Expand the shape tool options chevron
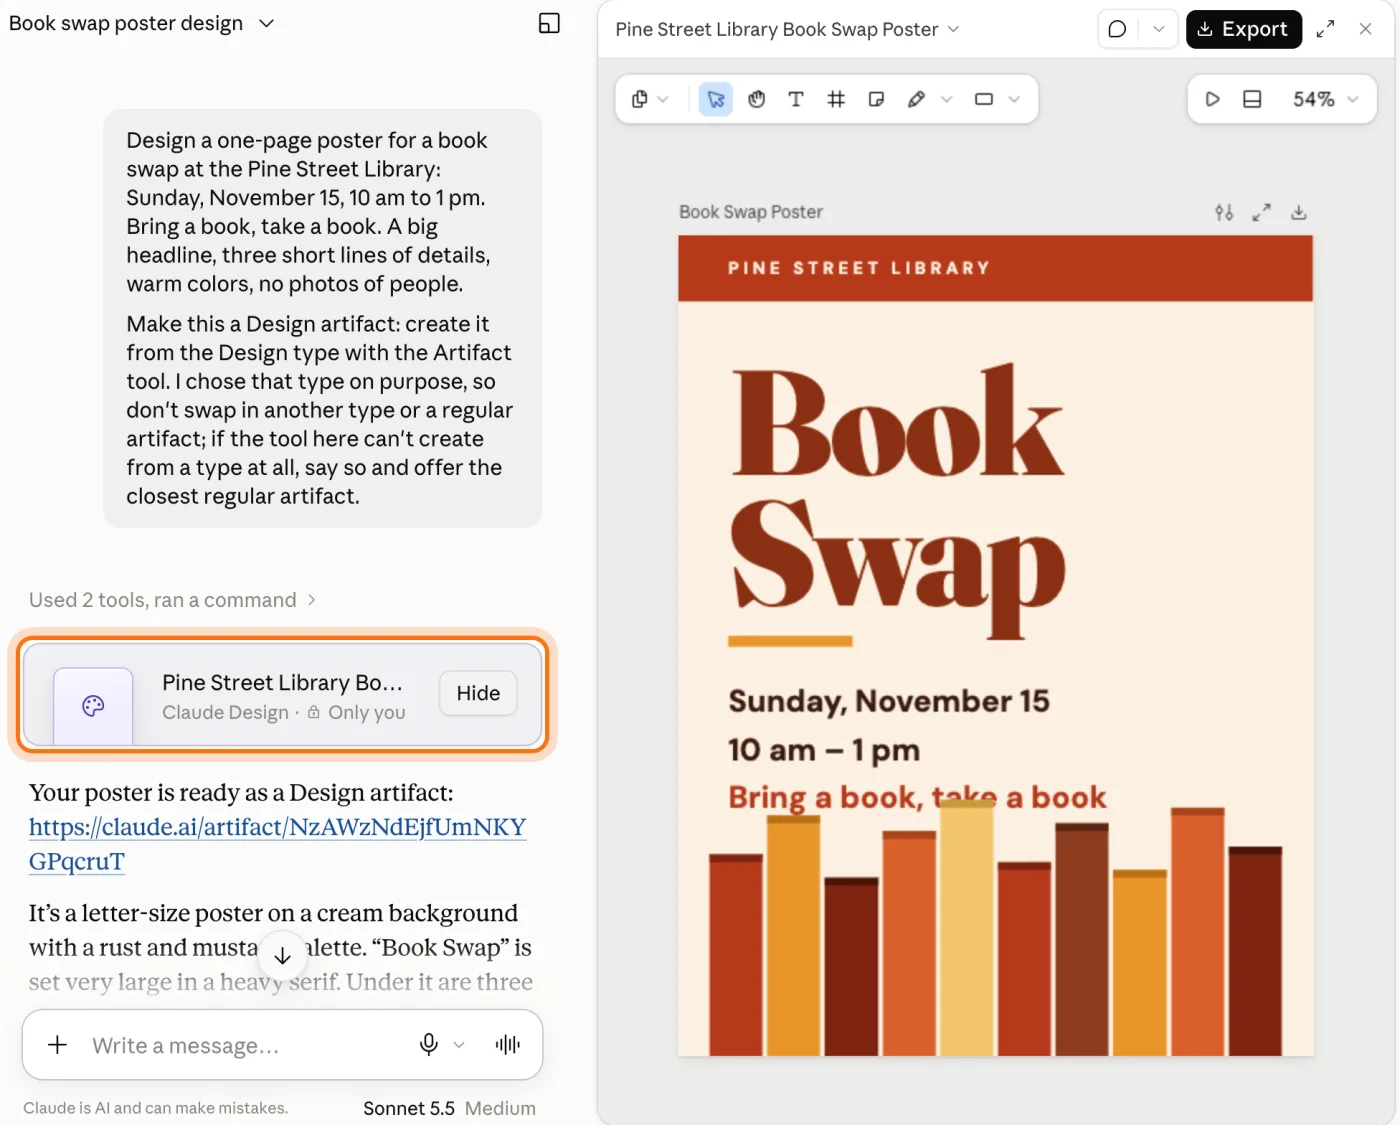 tap(1014, 99)
